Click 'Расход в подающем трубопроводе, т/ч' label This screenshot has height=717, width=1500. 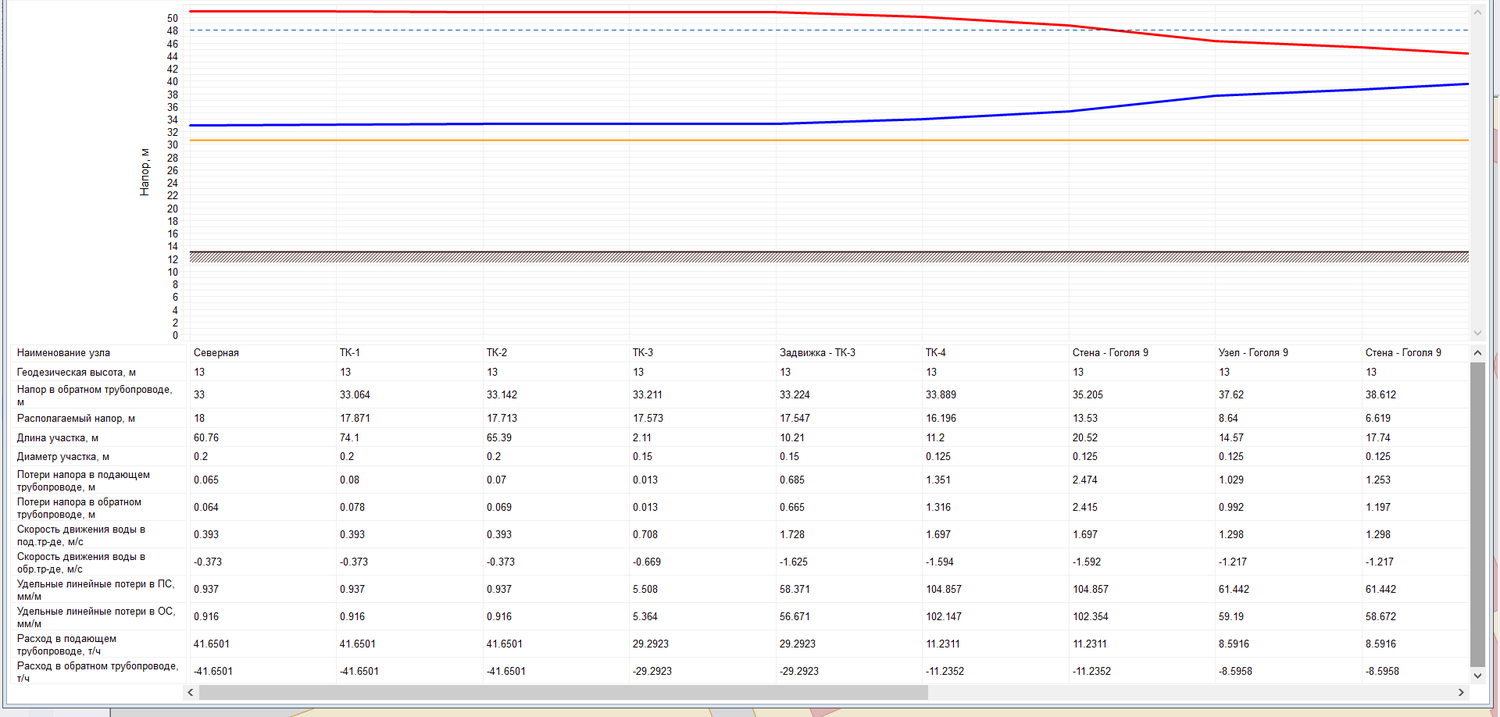(x=73, y=644)
